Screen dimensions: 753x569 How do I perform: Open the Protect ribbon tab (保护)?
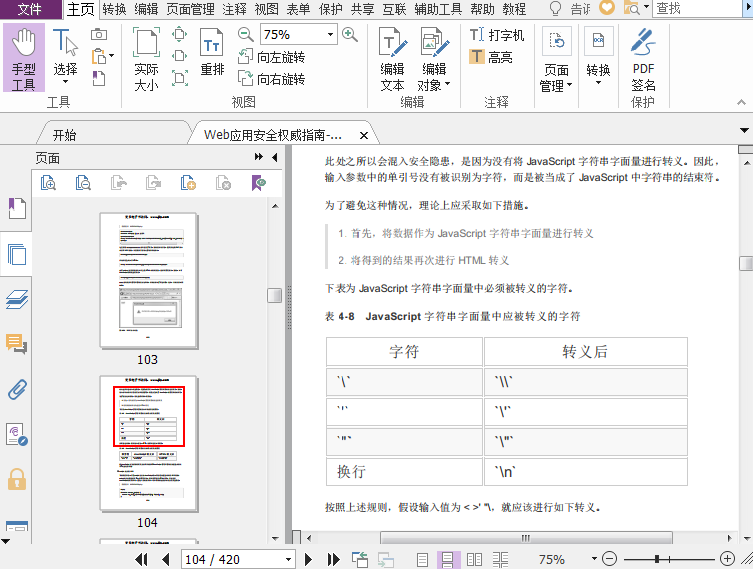(330, 9)
